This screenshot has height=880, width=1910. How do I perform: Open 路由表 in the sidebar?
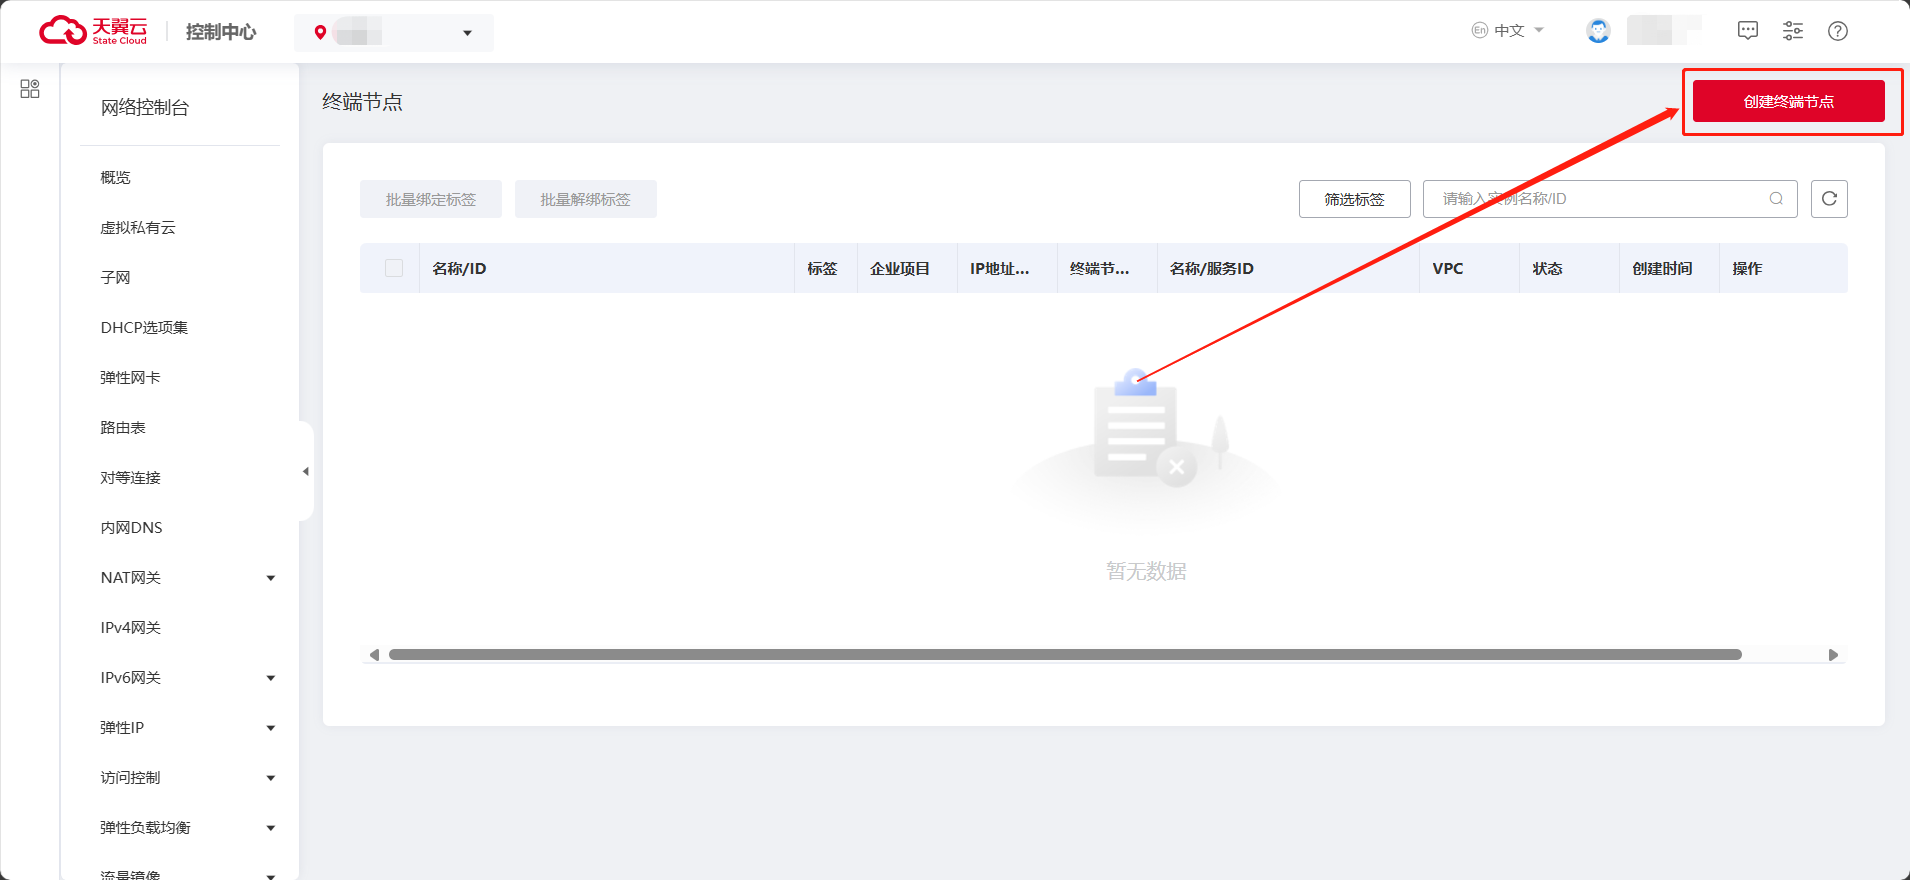[x=123, y=427]
